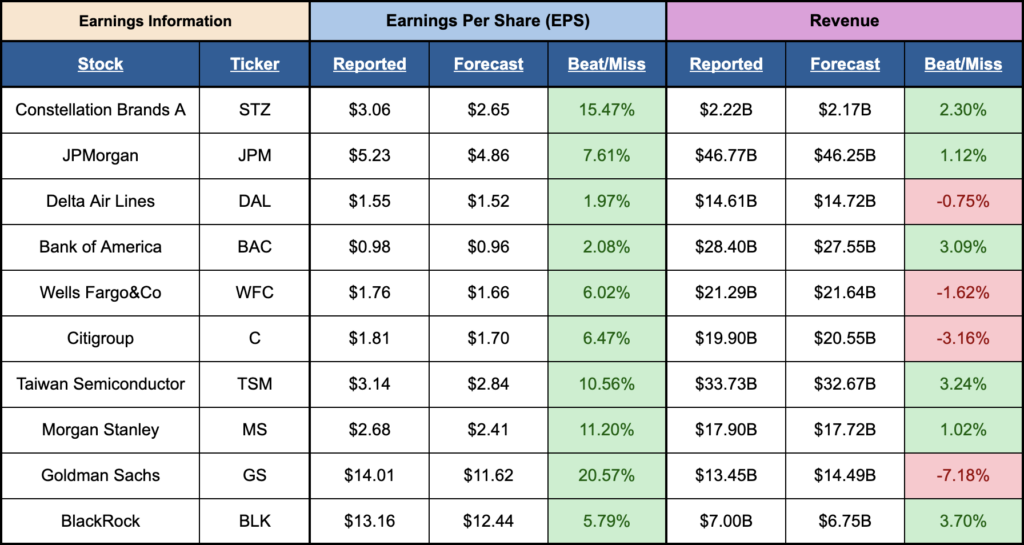The height and width of the screenshot is (545, 1024).
Task: Click the JPM ticker cell
Action: [254, 155]
